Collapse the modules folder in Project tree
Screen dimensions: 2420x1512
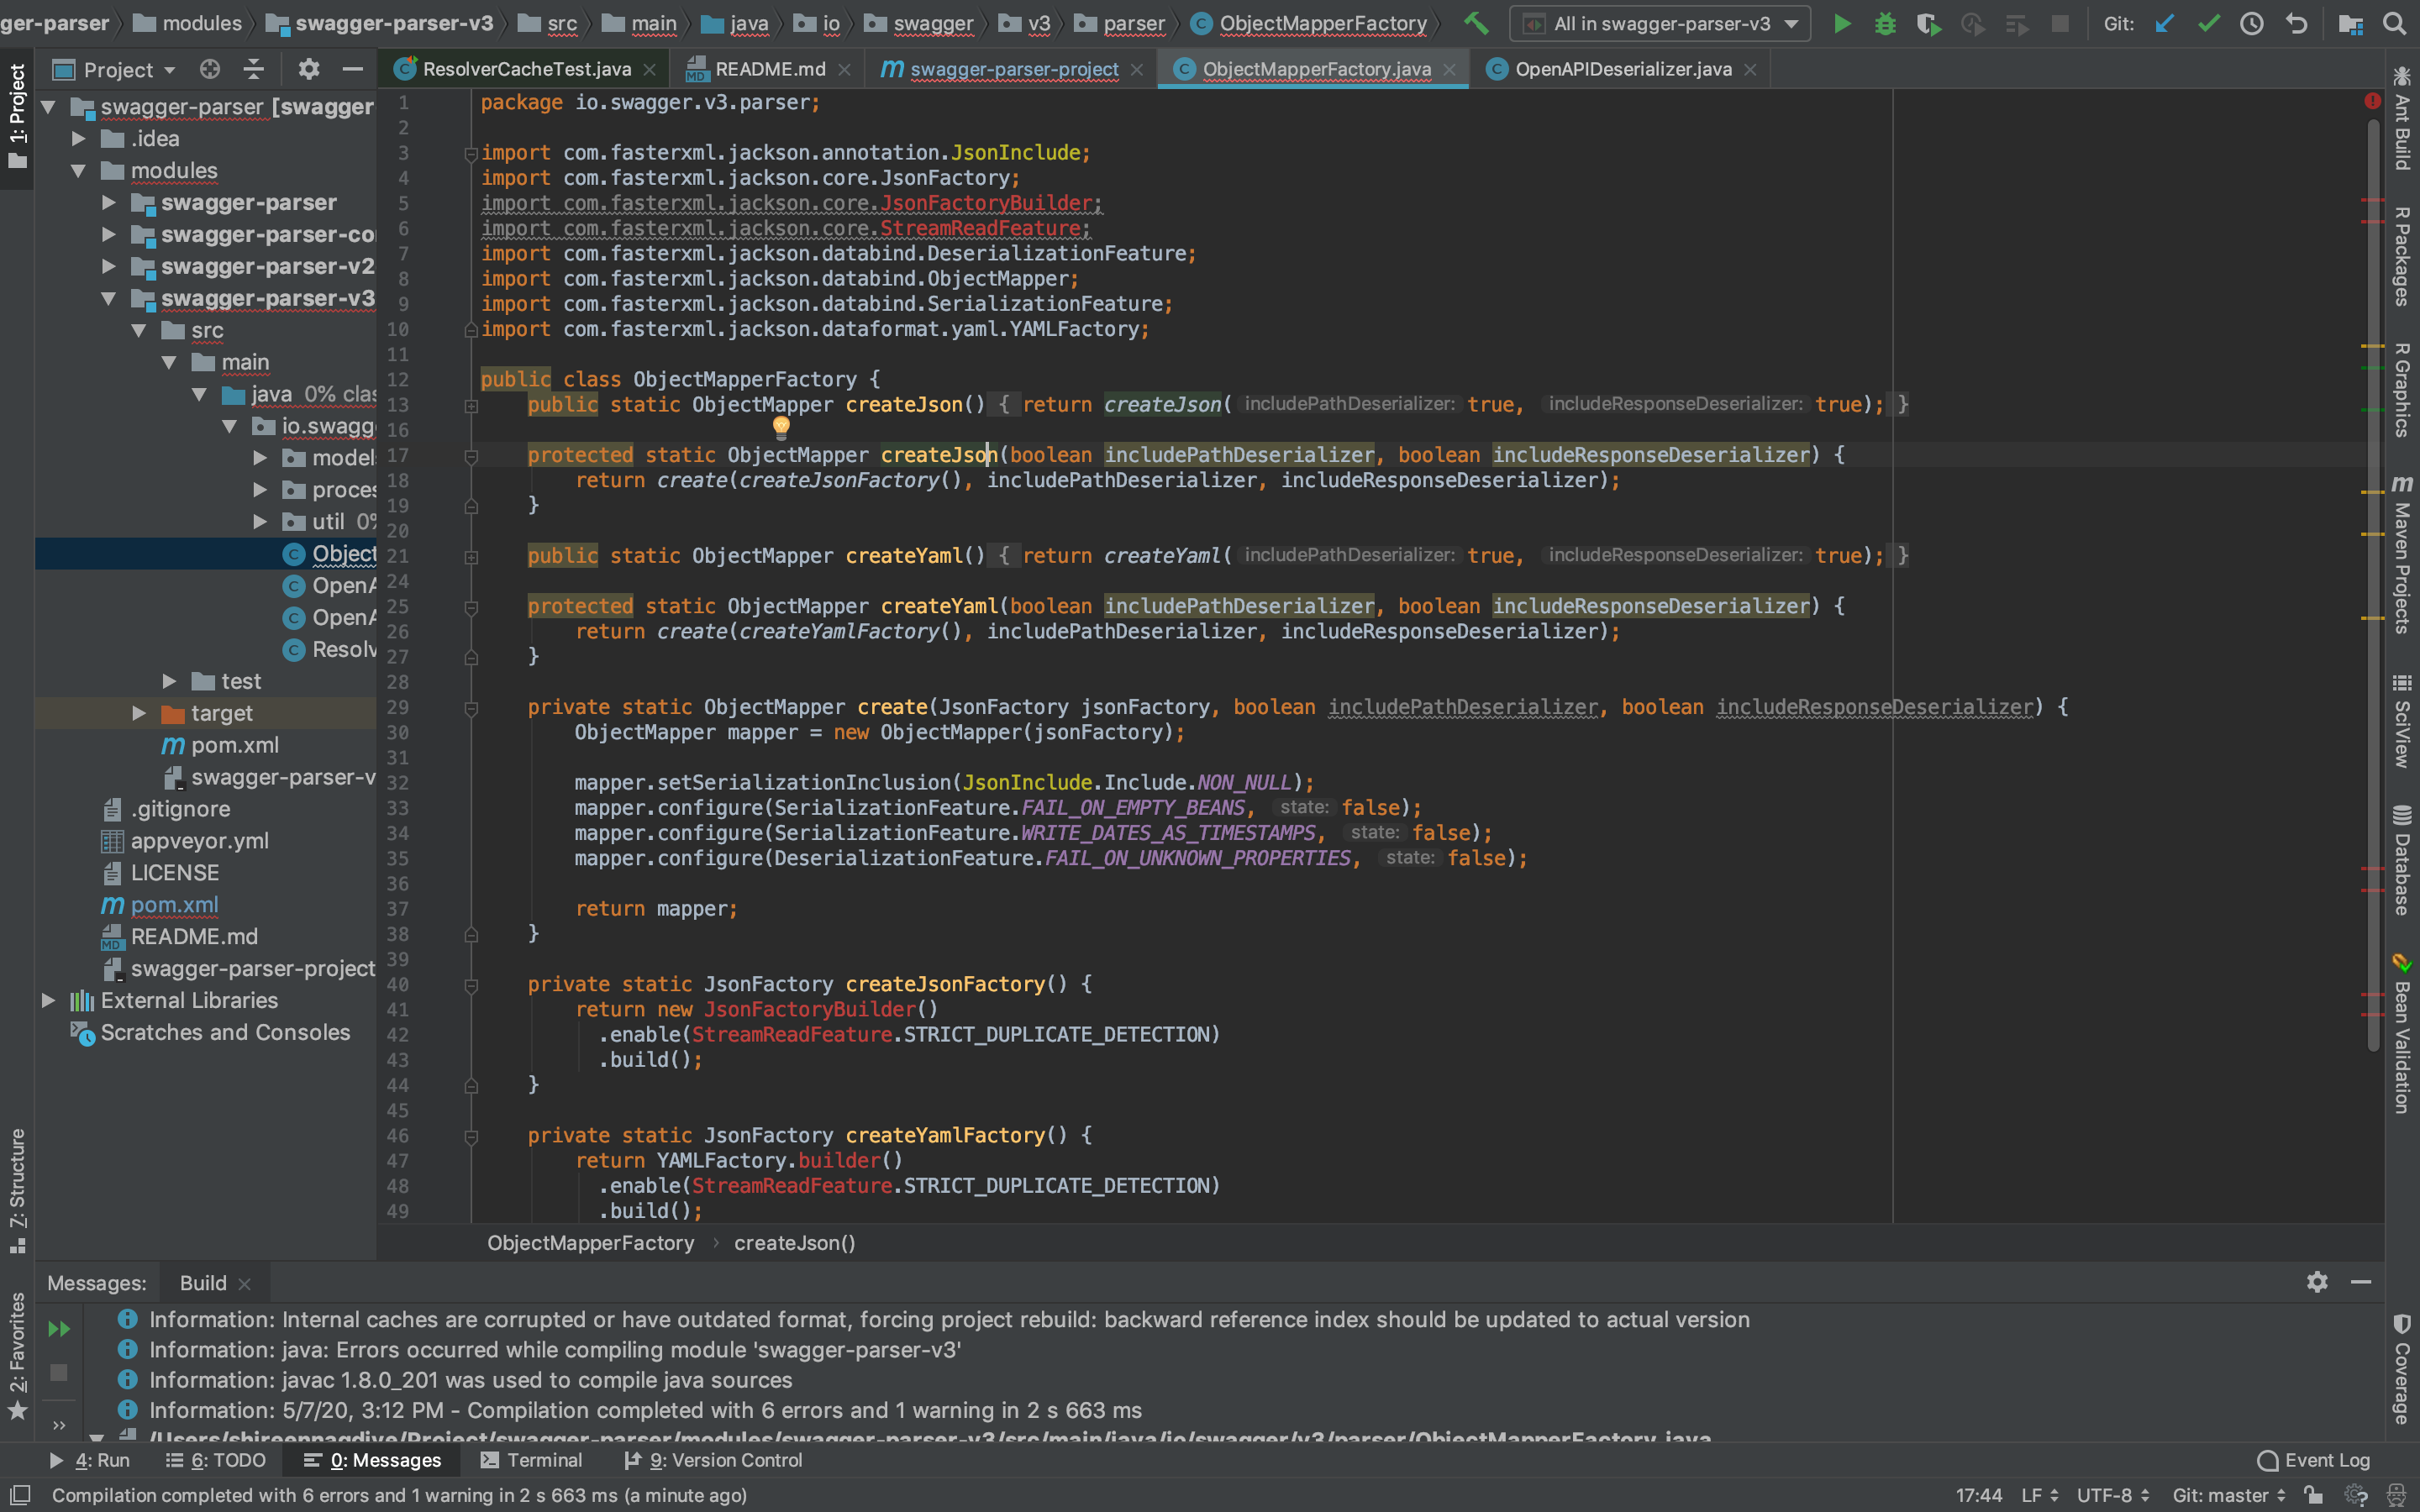coord(79,170)
